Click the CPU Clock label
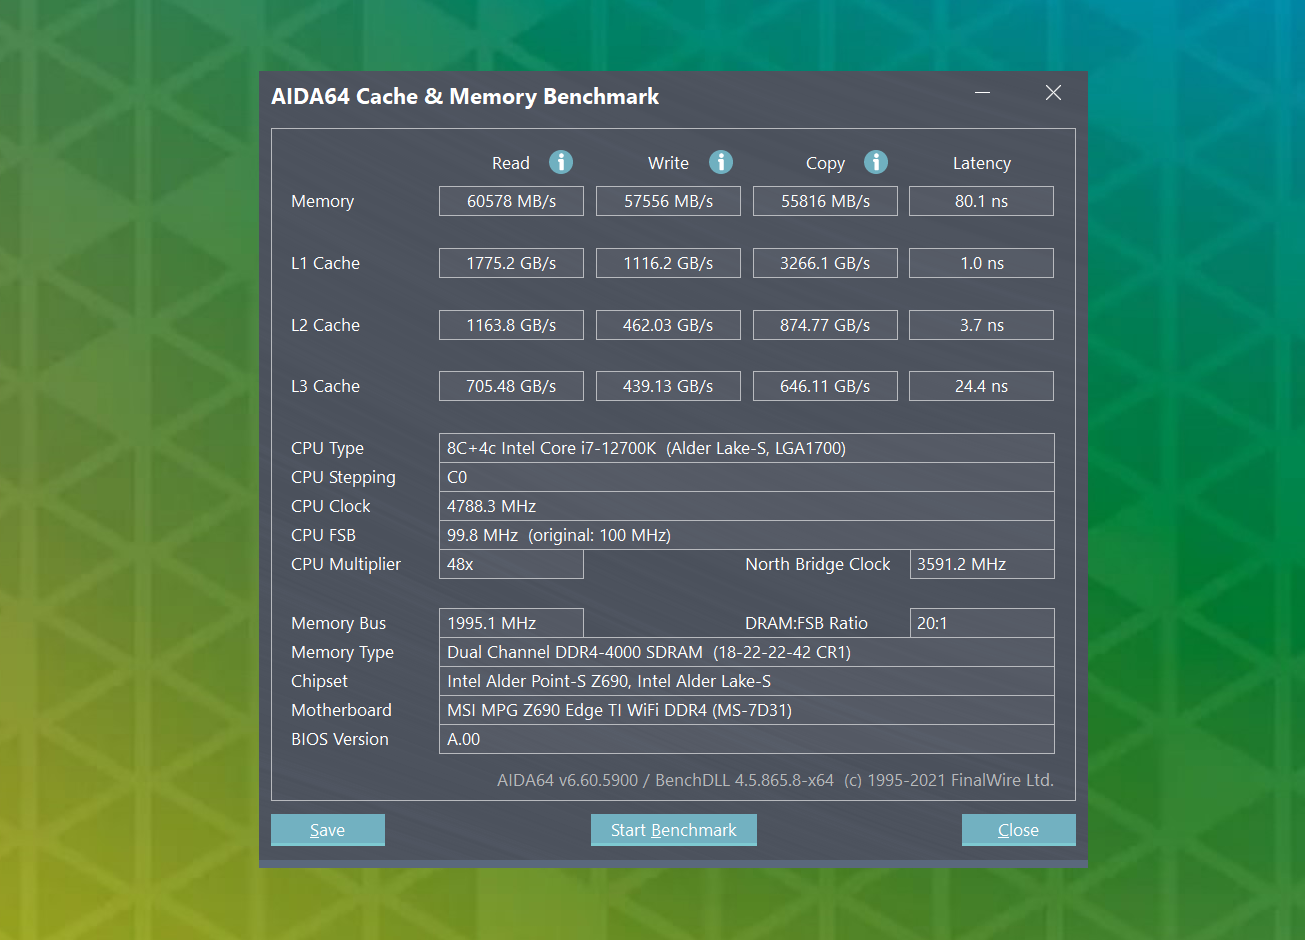Image resolution: width=1305 pixels, height=940 pixels. click(x=330, y=506)
